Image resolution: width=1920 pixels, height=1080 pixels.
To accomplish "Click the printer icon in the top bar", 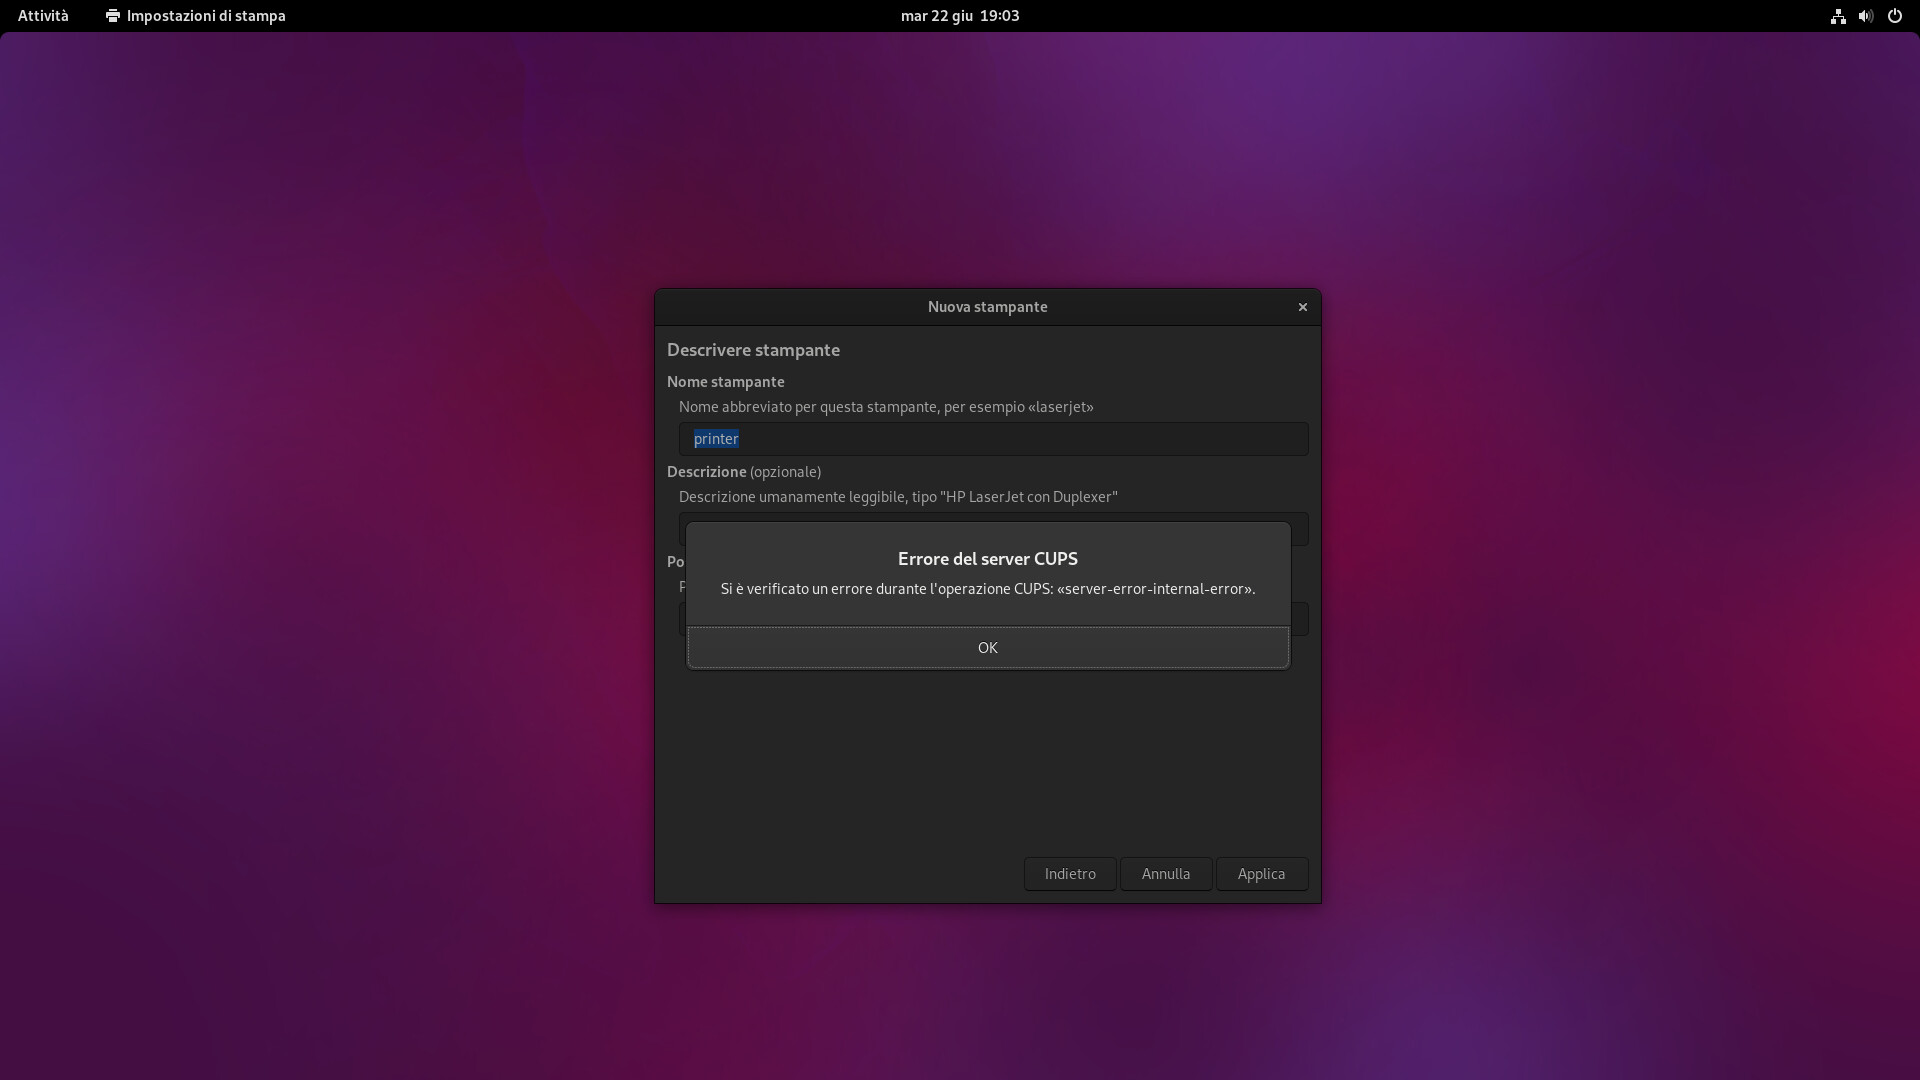I will tap(113, 16).
